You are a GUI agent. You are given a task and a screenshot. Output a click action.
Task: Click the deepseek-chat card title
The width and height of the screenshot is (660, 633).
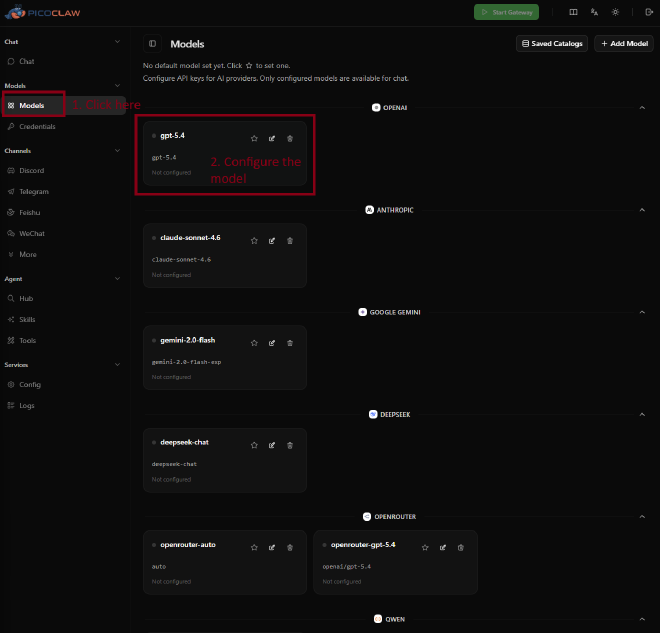tap(184, 442)
